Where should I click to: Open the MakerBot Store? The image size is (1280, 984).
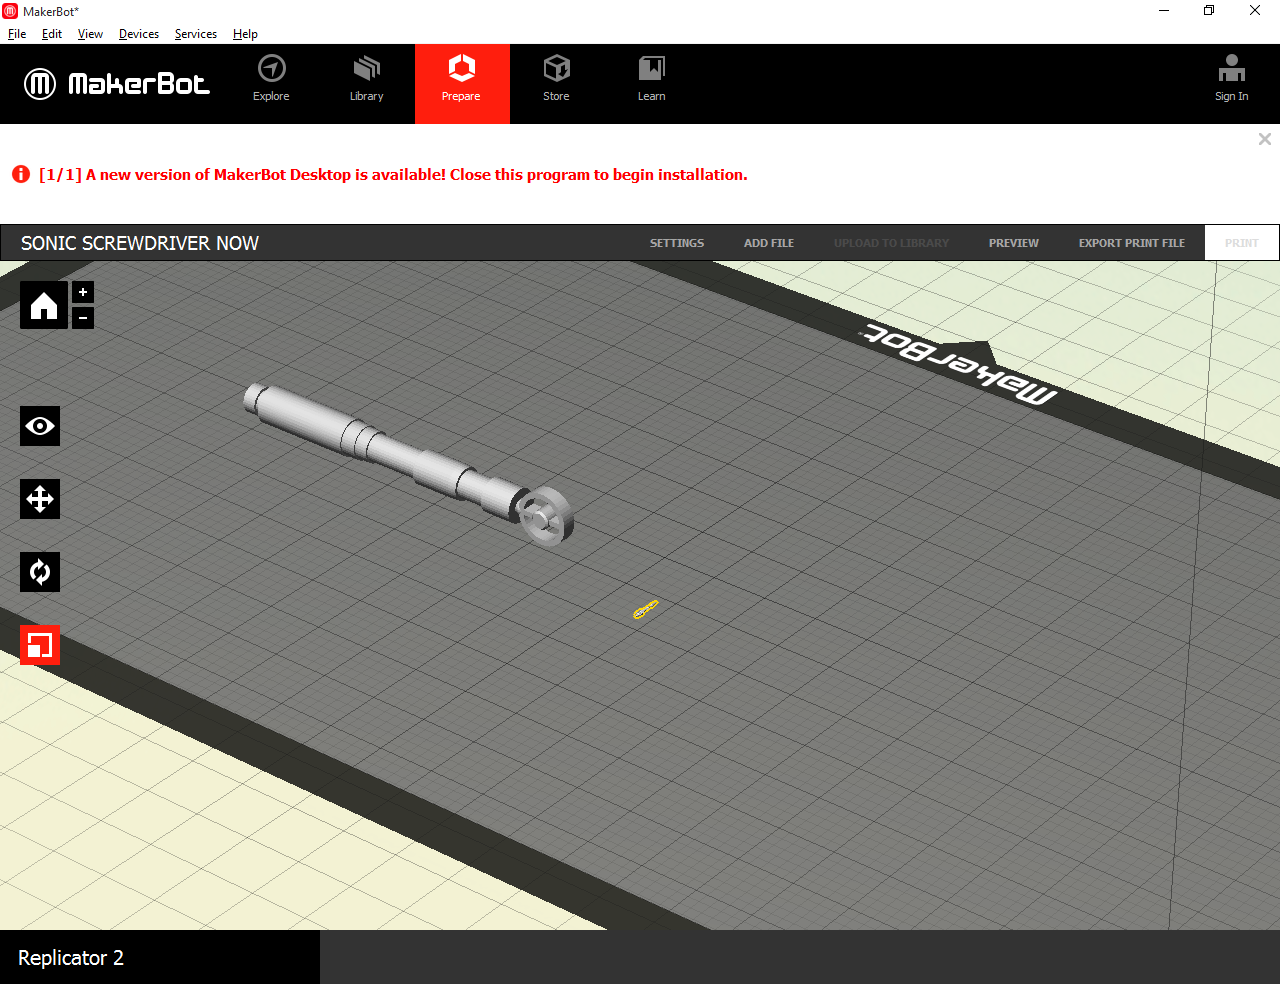[556, 80]
